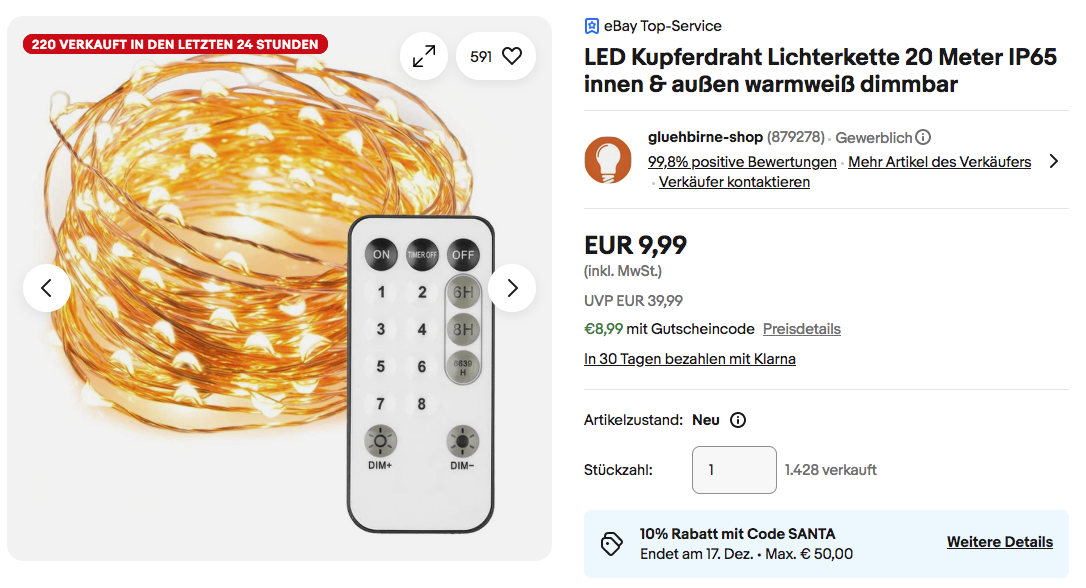
Task: Open Mehr Artikel des Verkäufers
Action: pyautogui.click(x=939, y=162)
